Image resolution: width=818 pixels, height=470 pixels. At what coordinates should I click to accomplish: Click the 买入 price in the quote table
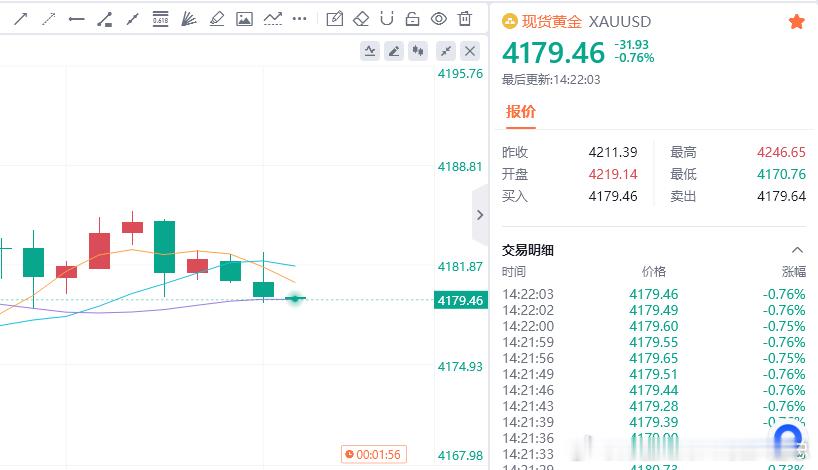[x=613, y=196]
